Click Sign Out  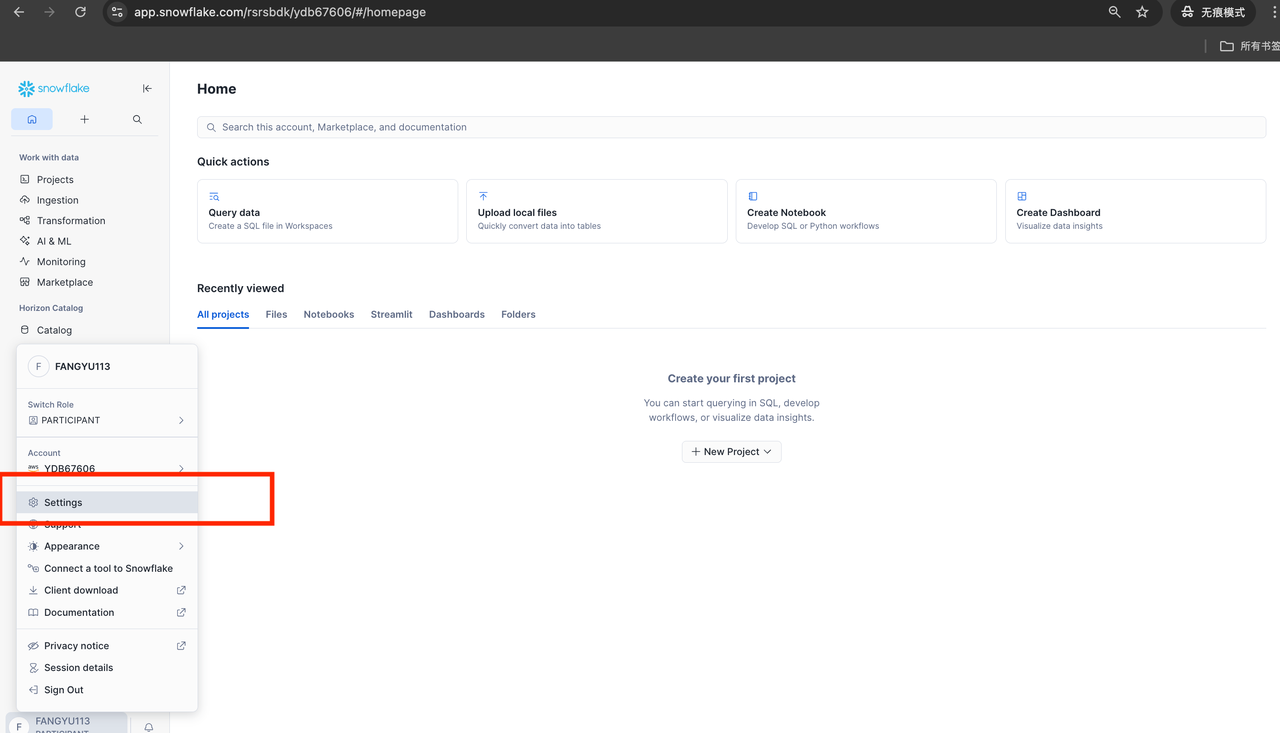pyautogui.click(x=107, y=690)
